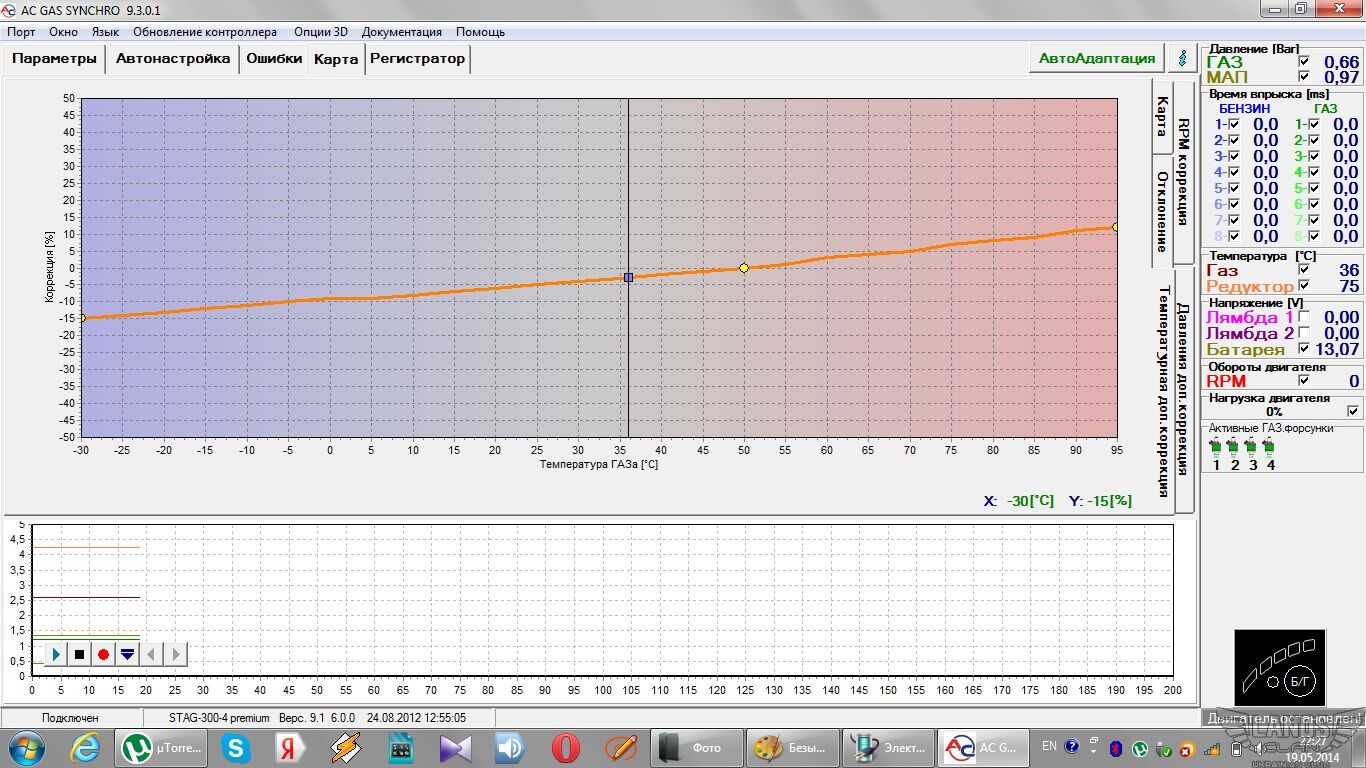Open Yandex from the taskbar
This screenshot has height=768, width=1366.
pyautogui.click(x=291, y=748)
